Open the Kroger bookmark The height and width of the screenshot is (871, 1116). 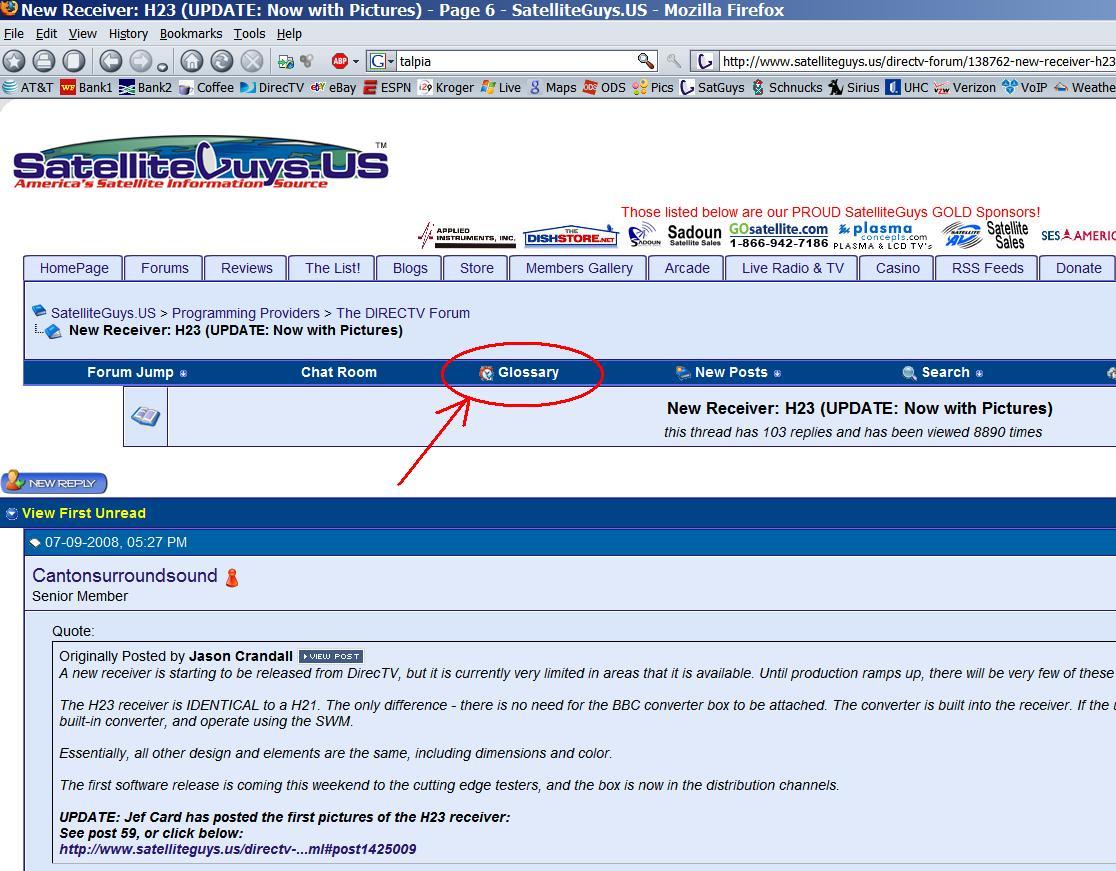[446, 88]
